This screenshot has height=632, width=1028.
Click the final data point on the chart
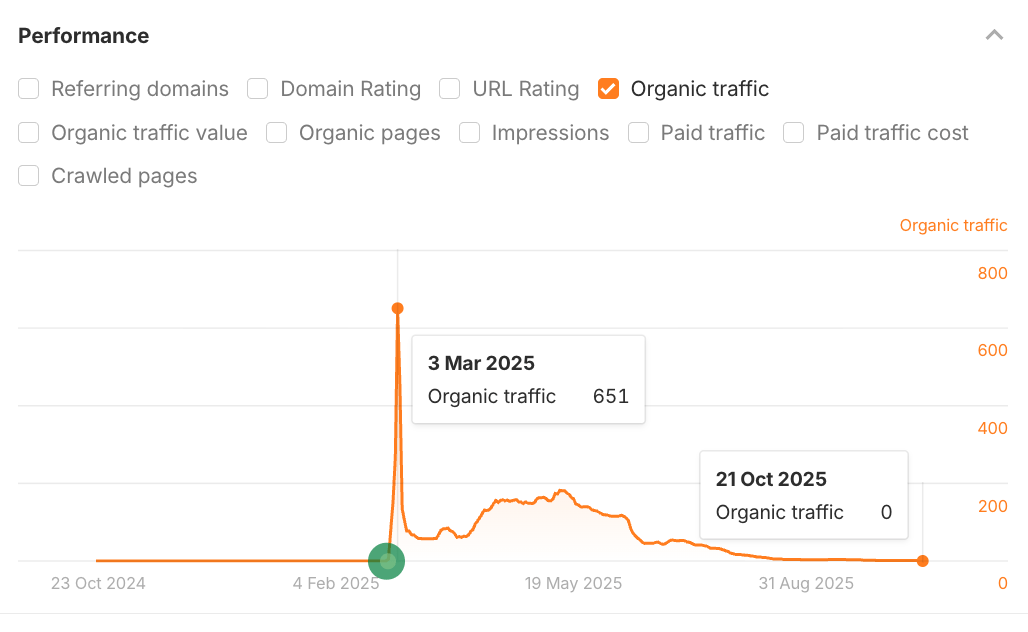pos(921,561)
